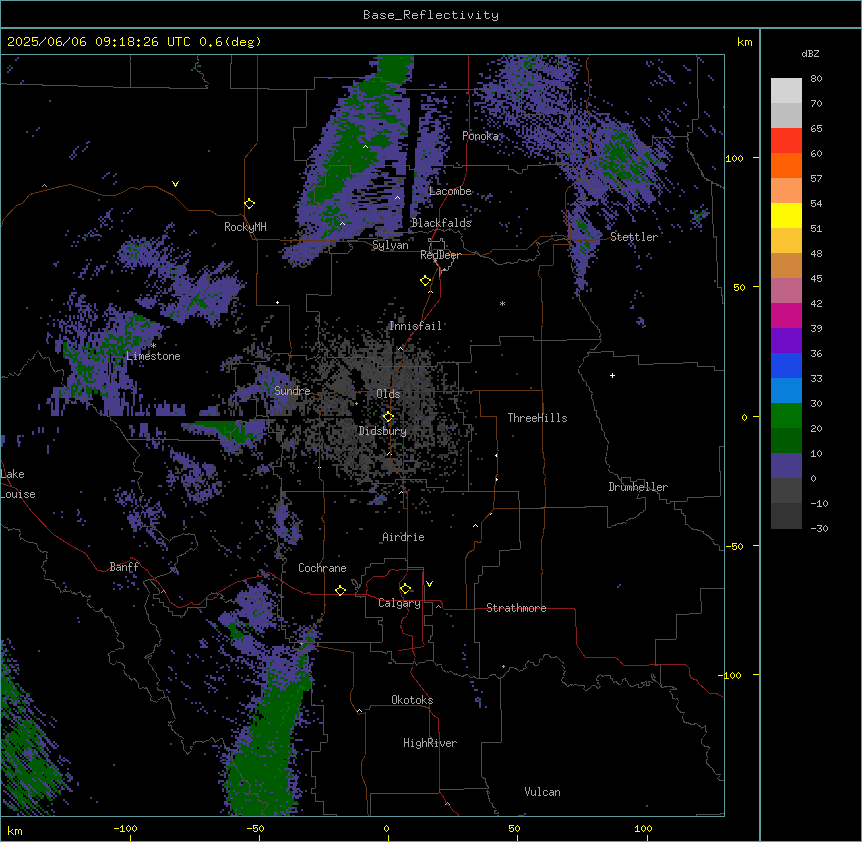
Task: Select the orange 57–60 dBZ legend swatch
Action: [x=786, y=165]
